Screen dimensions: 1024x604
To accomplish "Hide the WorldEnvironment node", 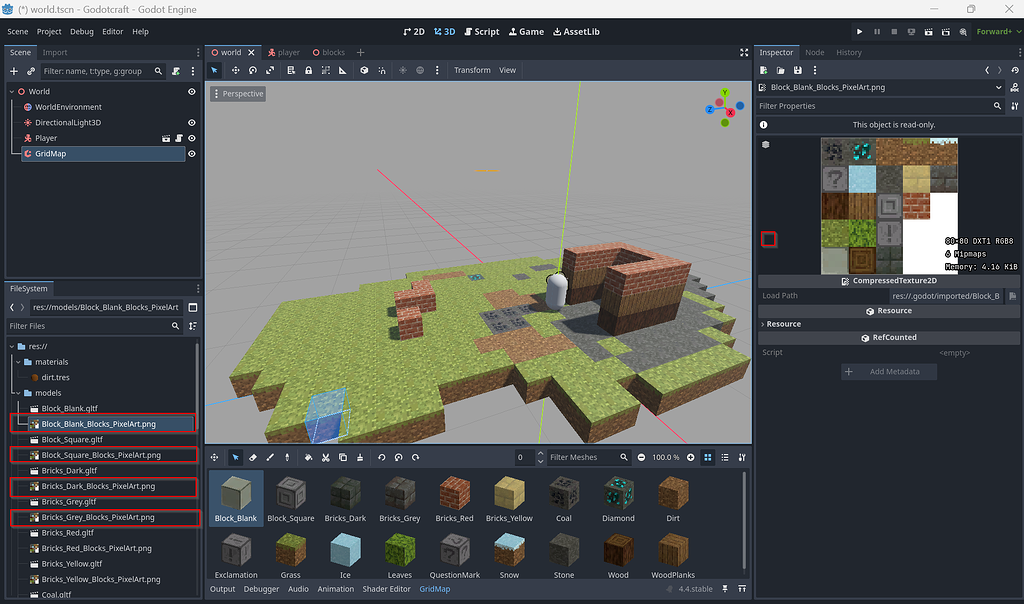I will point(191,106).
